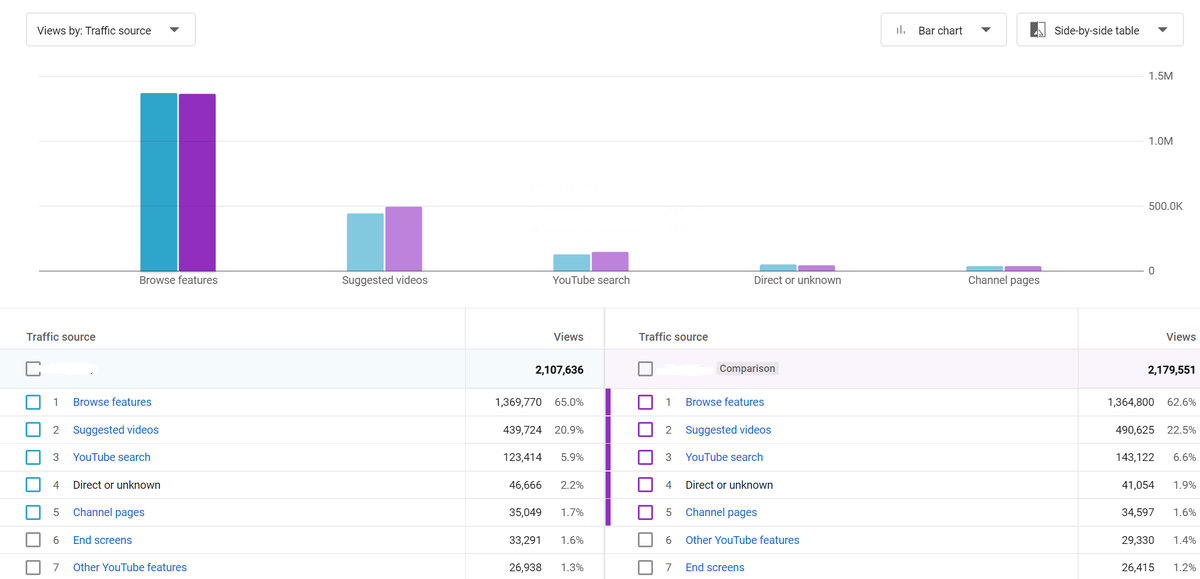1200x579 pixels.
Task: Uncheck comparison Browse features checkbox
Action: [x=645, y=402]
